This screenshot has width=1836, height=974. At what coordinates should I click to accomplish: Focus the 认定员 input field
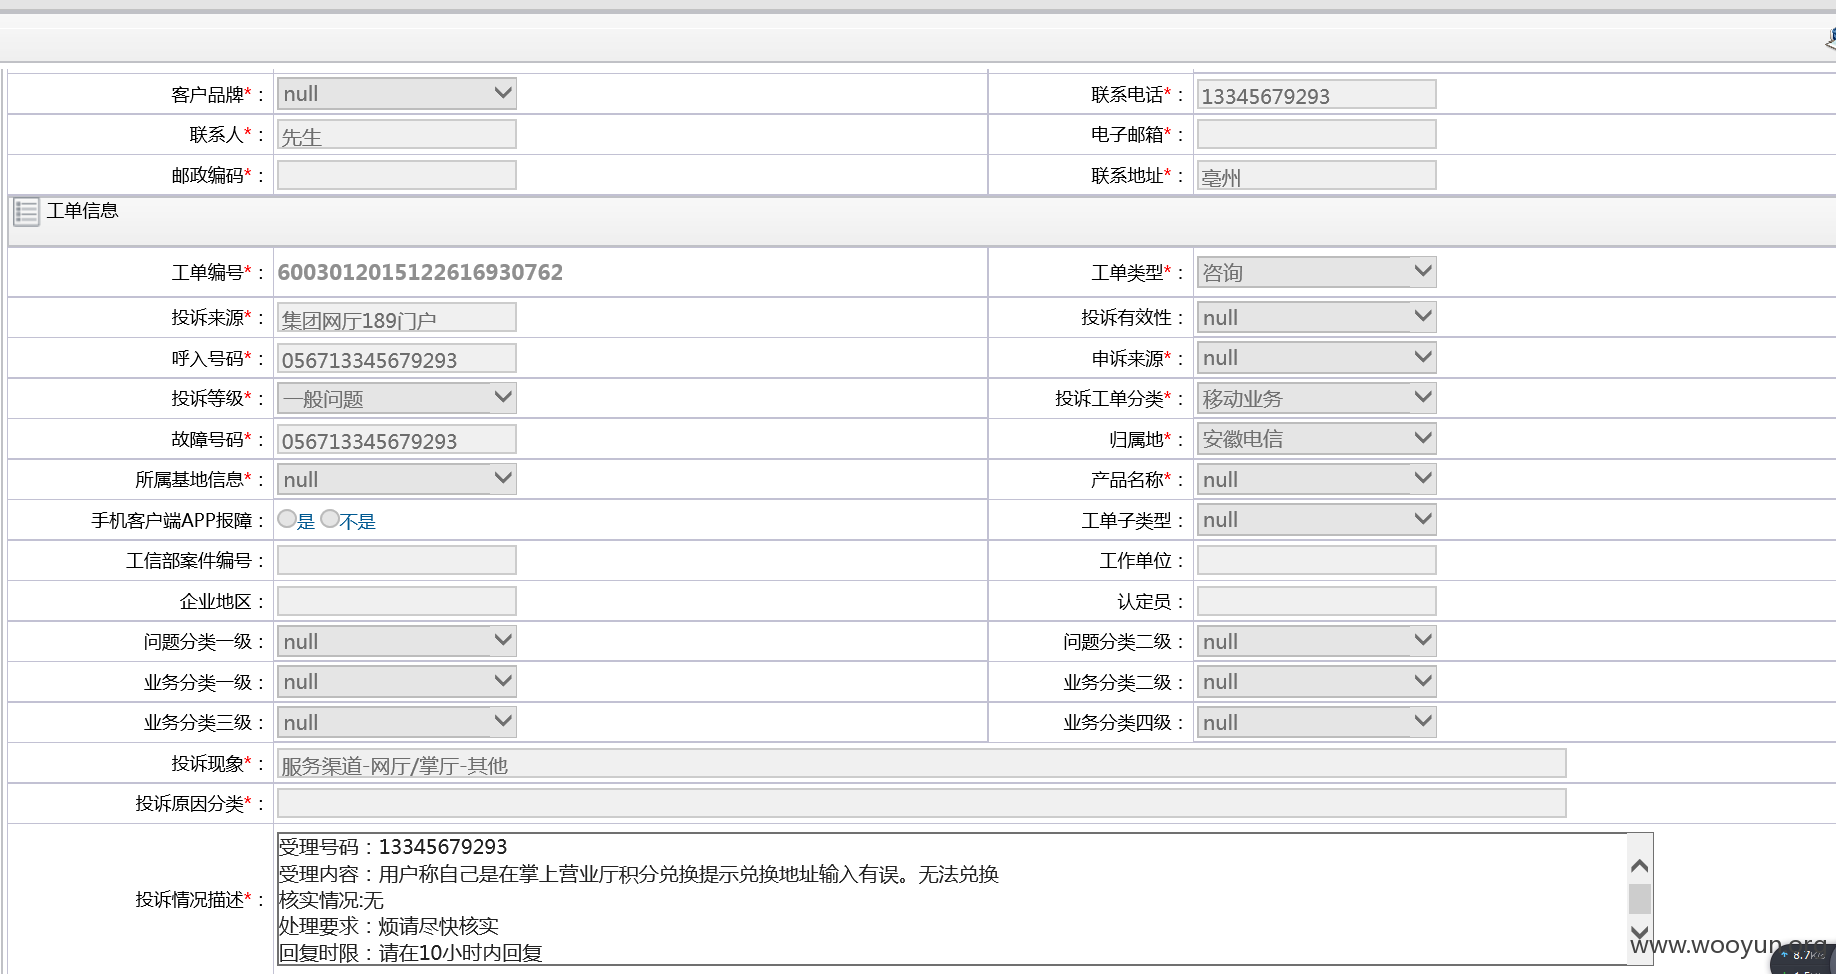click(x=1317, y=601)
